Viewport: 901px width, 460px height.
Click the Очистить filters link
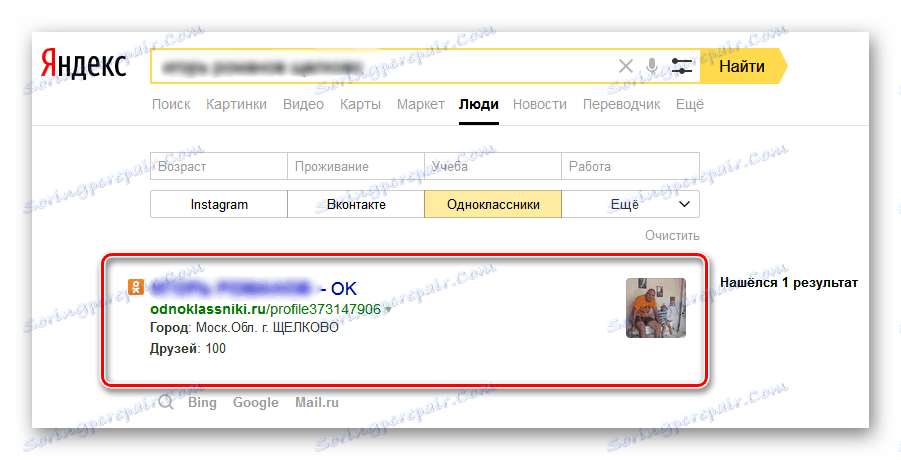click(672, 235)
